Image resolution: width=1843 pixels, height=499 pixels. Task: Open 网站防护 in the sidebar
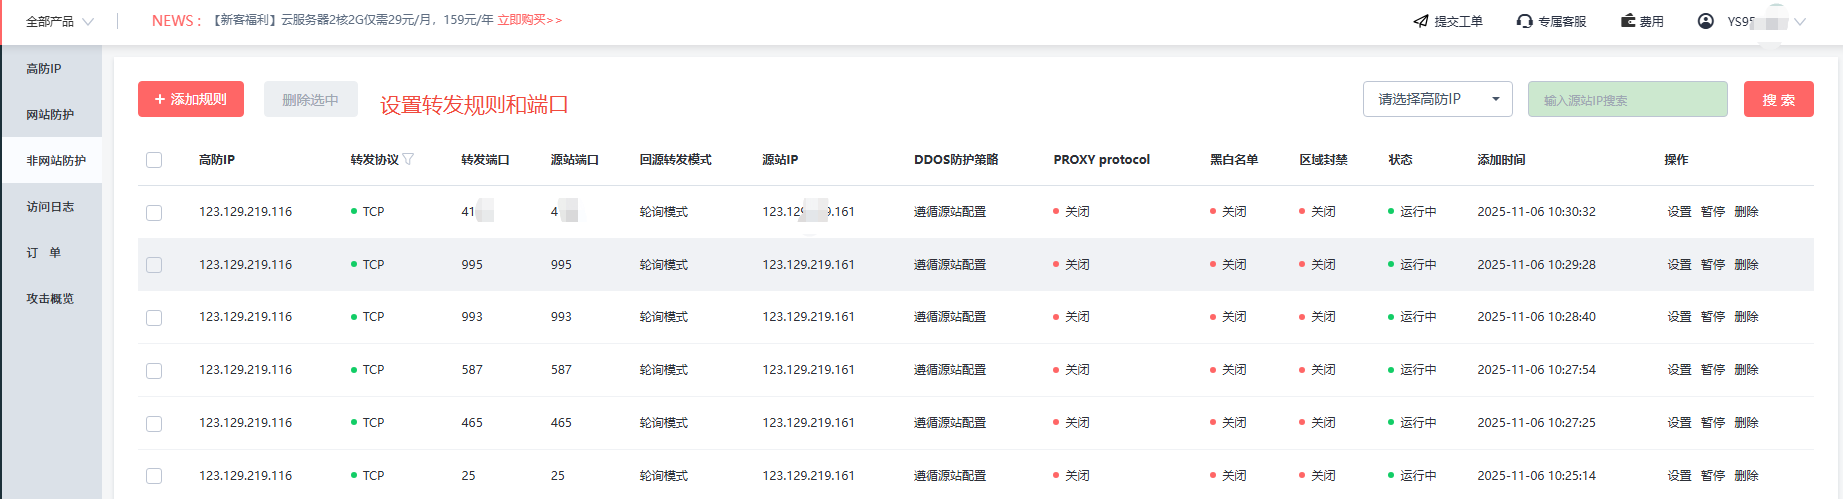[50, 115]
